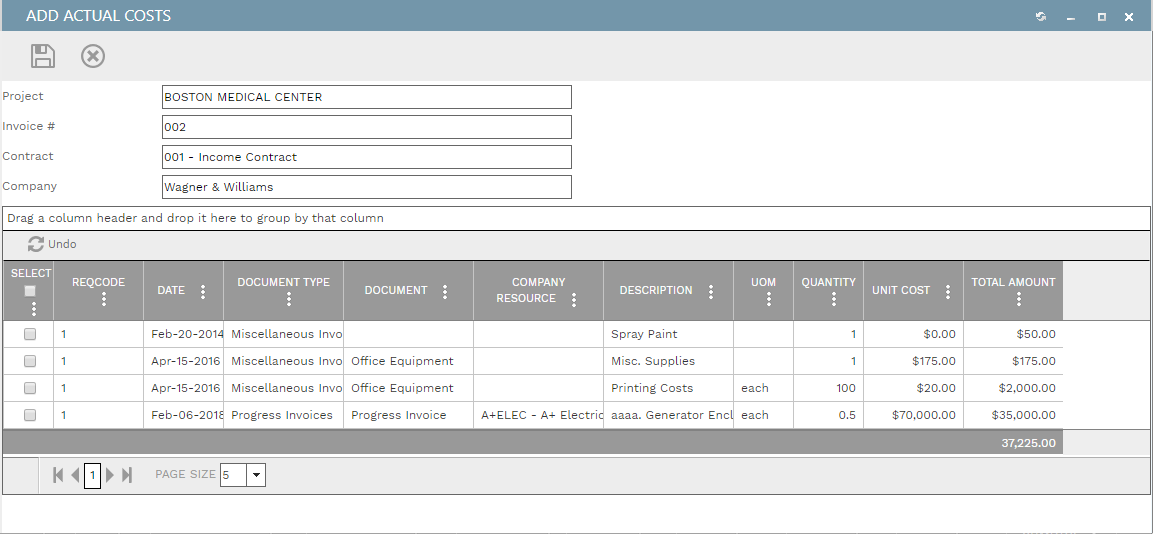Open the Page Size dropdown
Viewport: 1153px width, 534px height.
coord(256,475)
